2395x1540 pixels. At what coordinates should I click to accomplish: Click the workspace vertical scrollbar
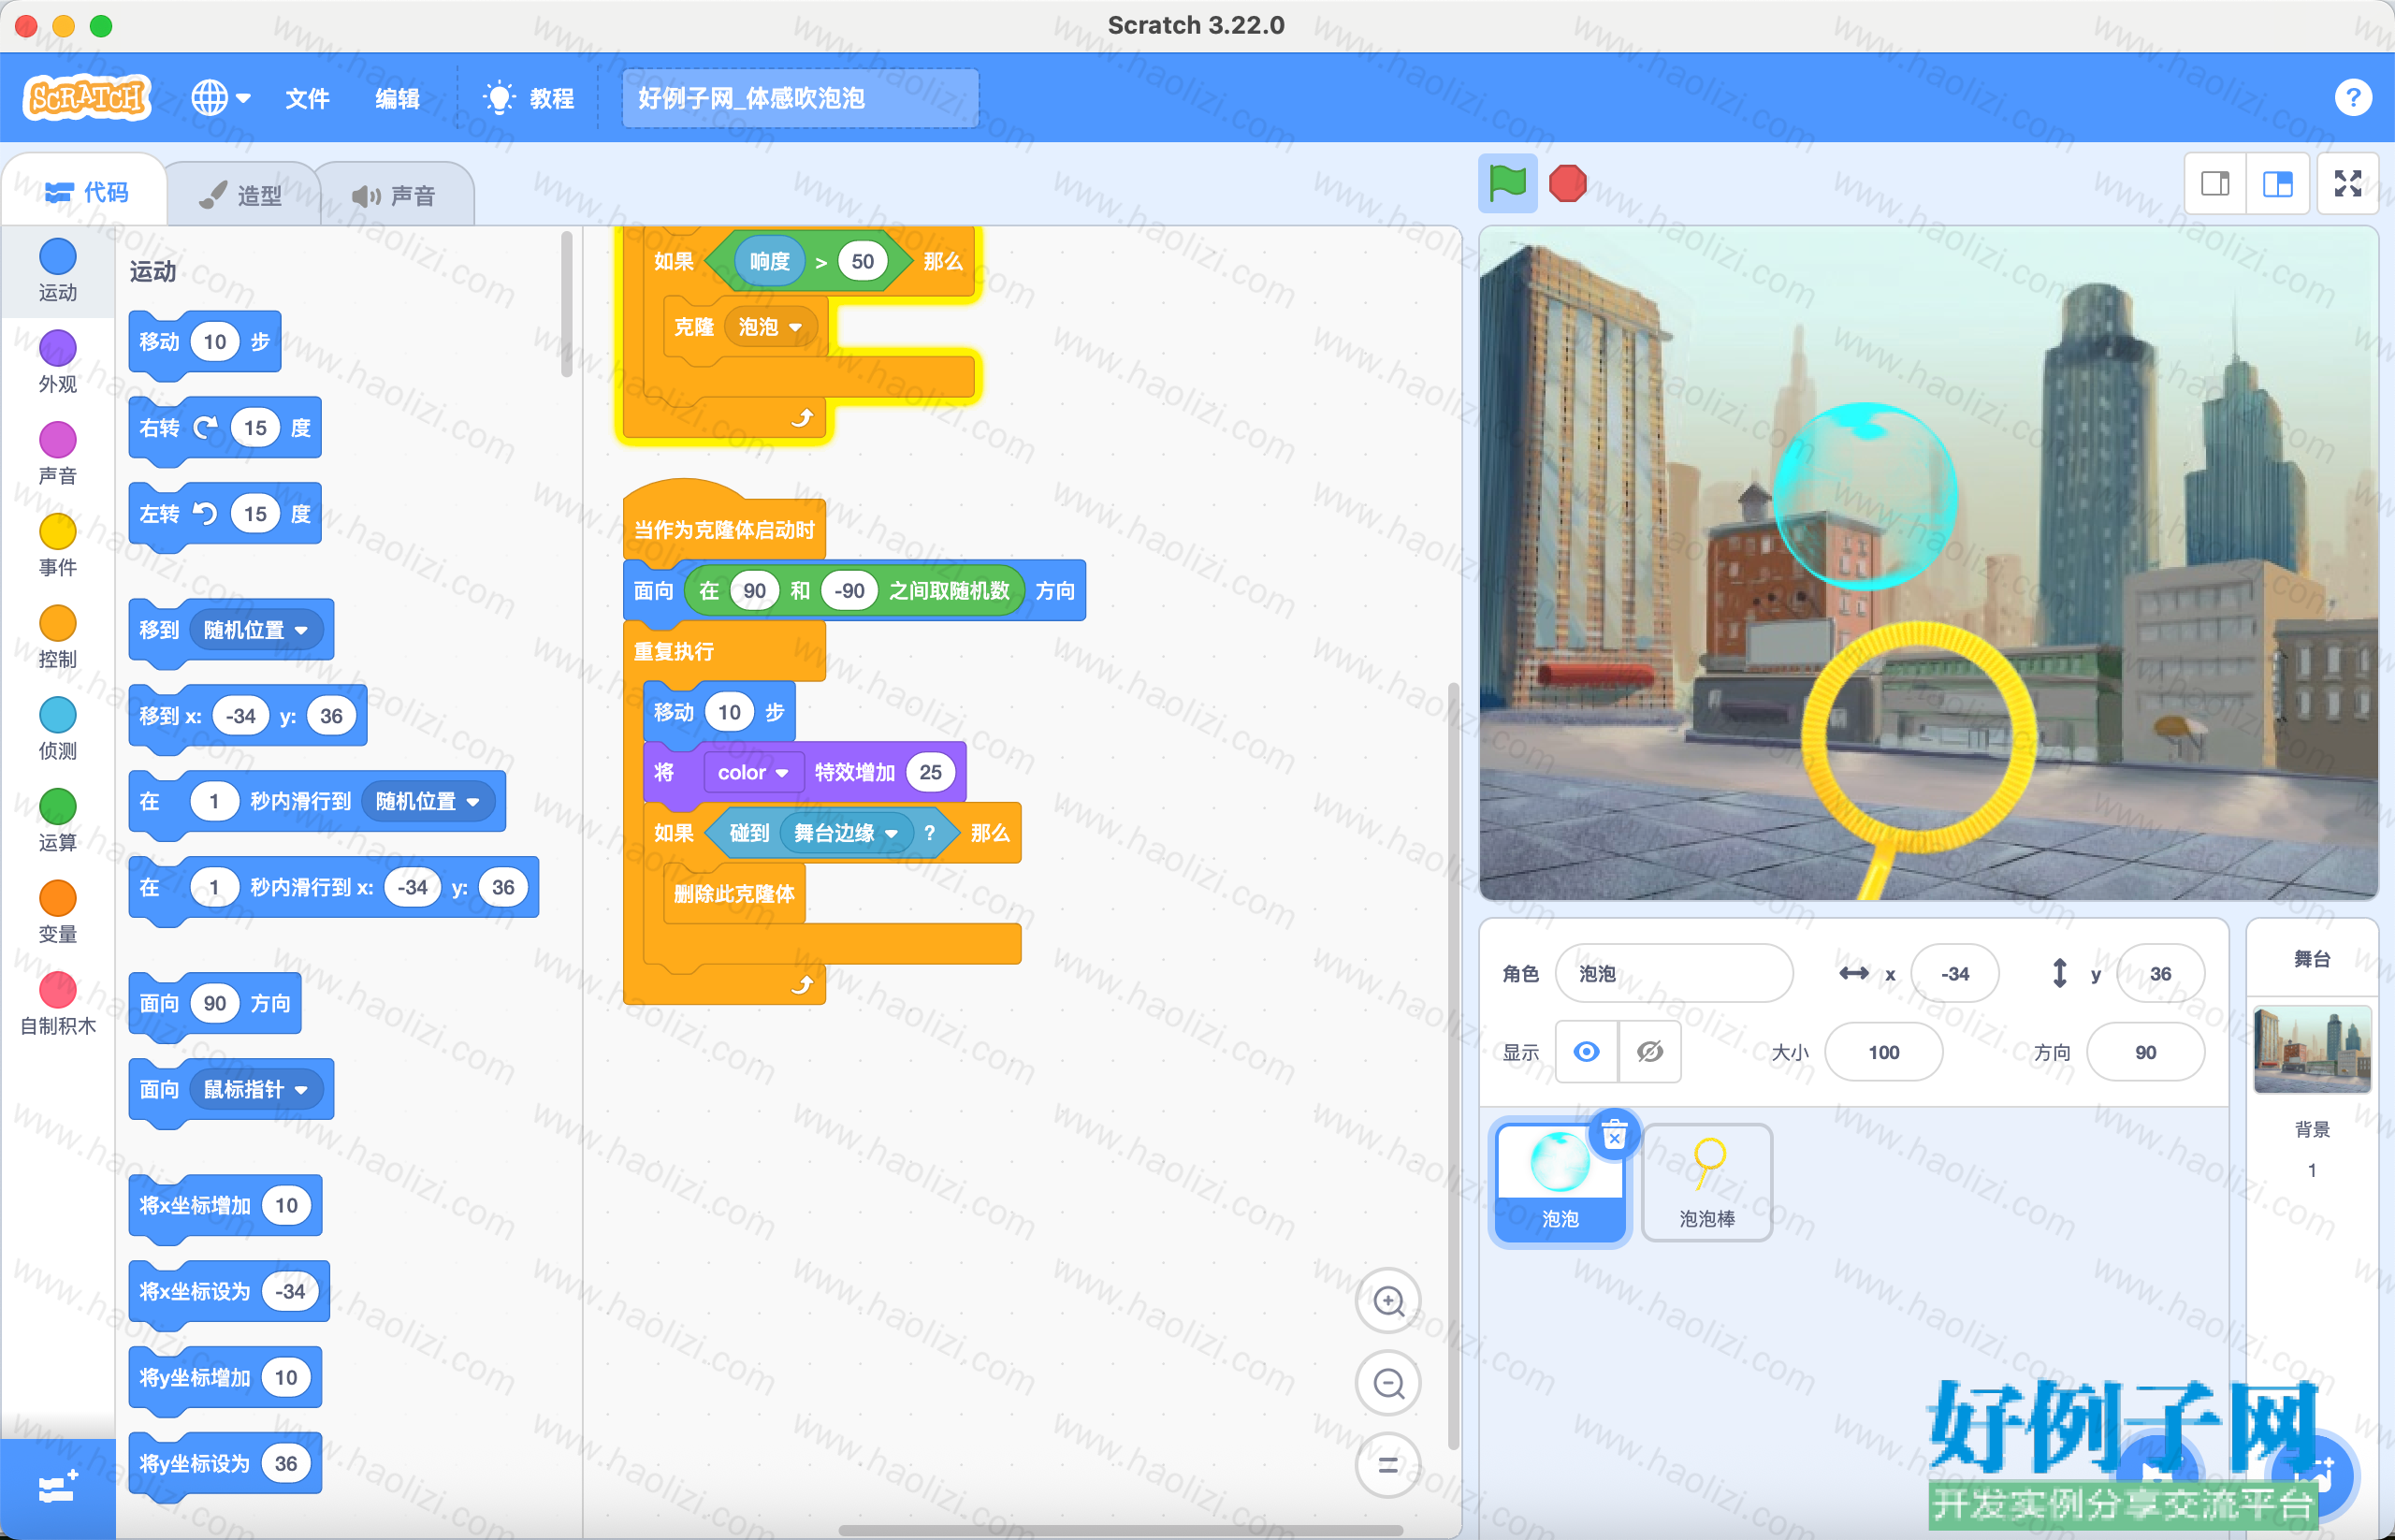click(x=1453, y=1066)
